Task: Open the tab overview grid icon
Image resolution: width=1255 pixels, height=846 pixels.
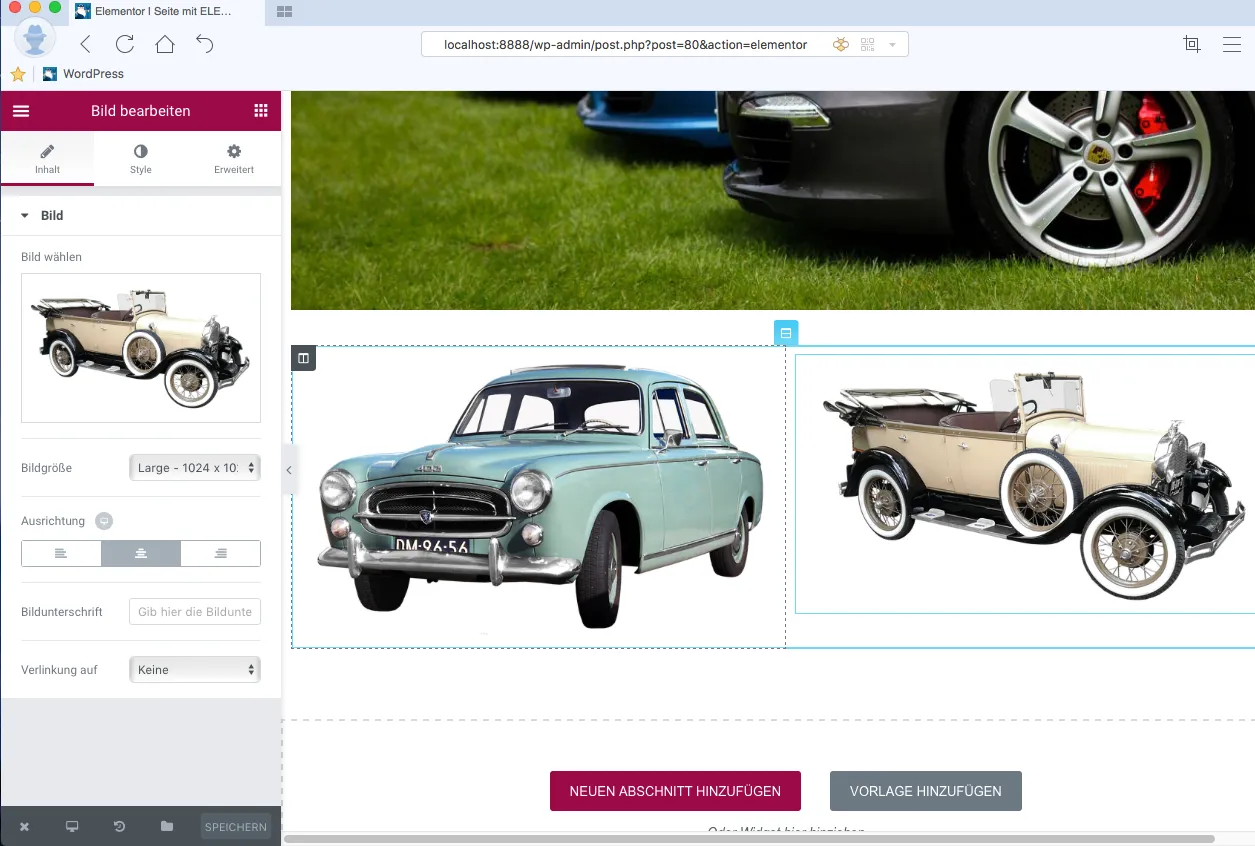Action: (x=284, y=11)
